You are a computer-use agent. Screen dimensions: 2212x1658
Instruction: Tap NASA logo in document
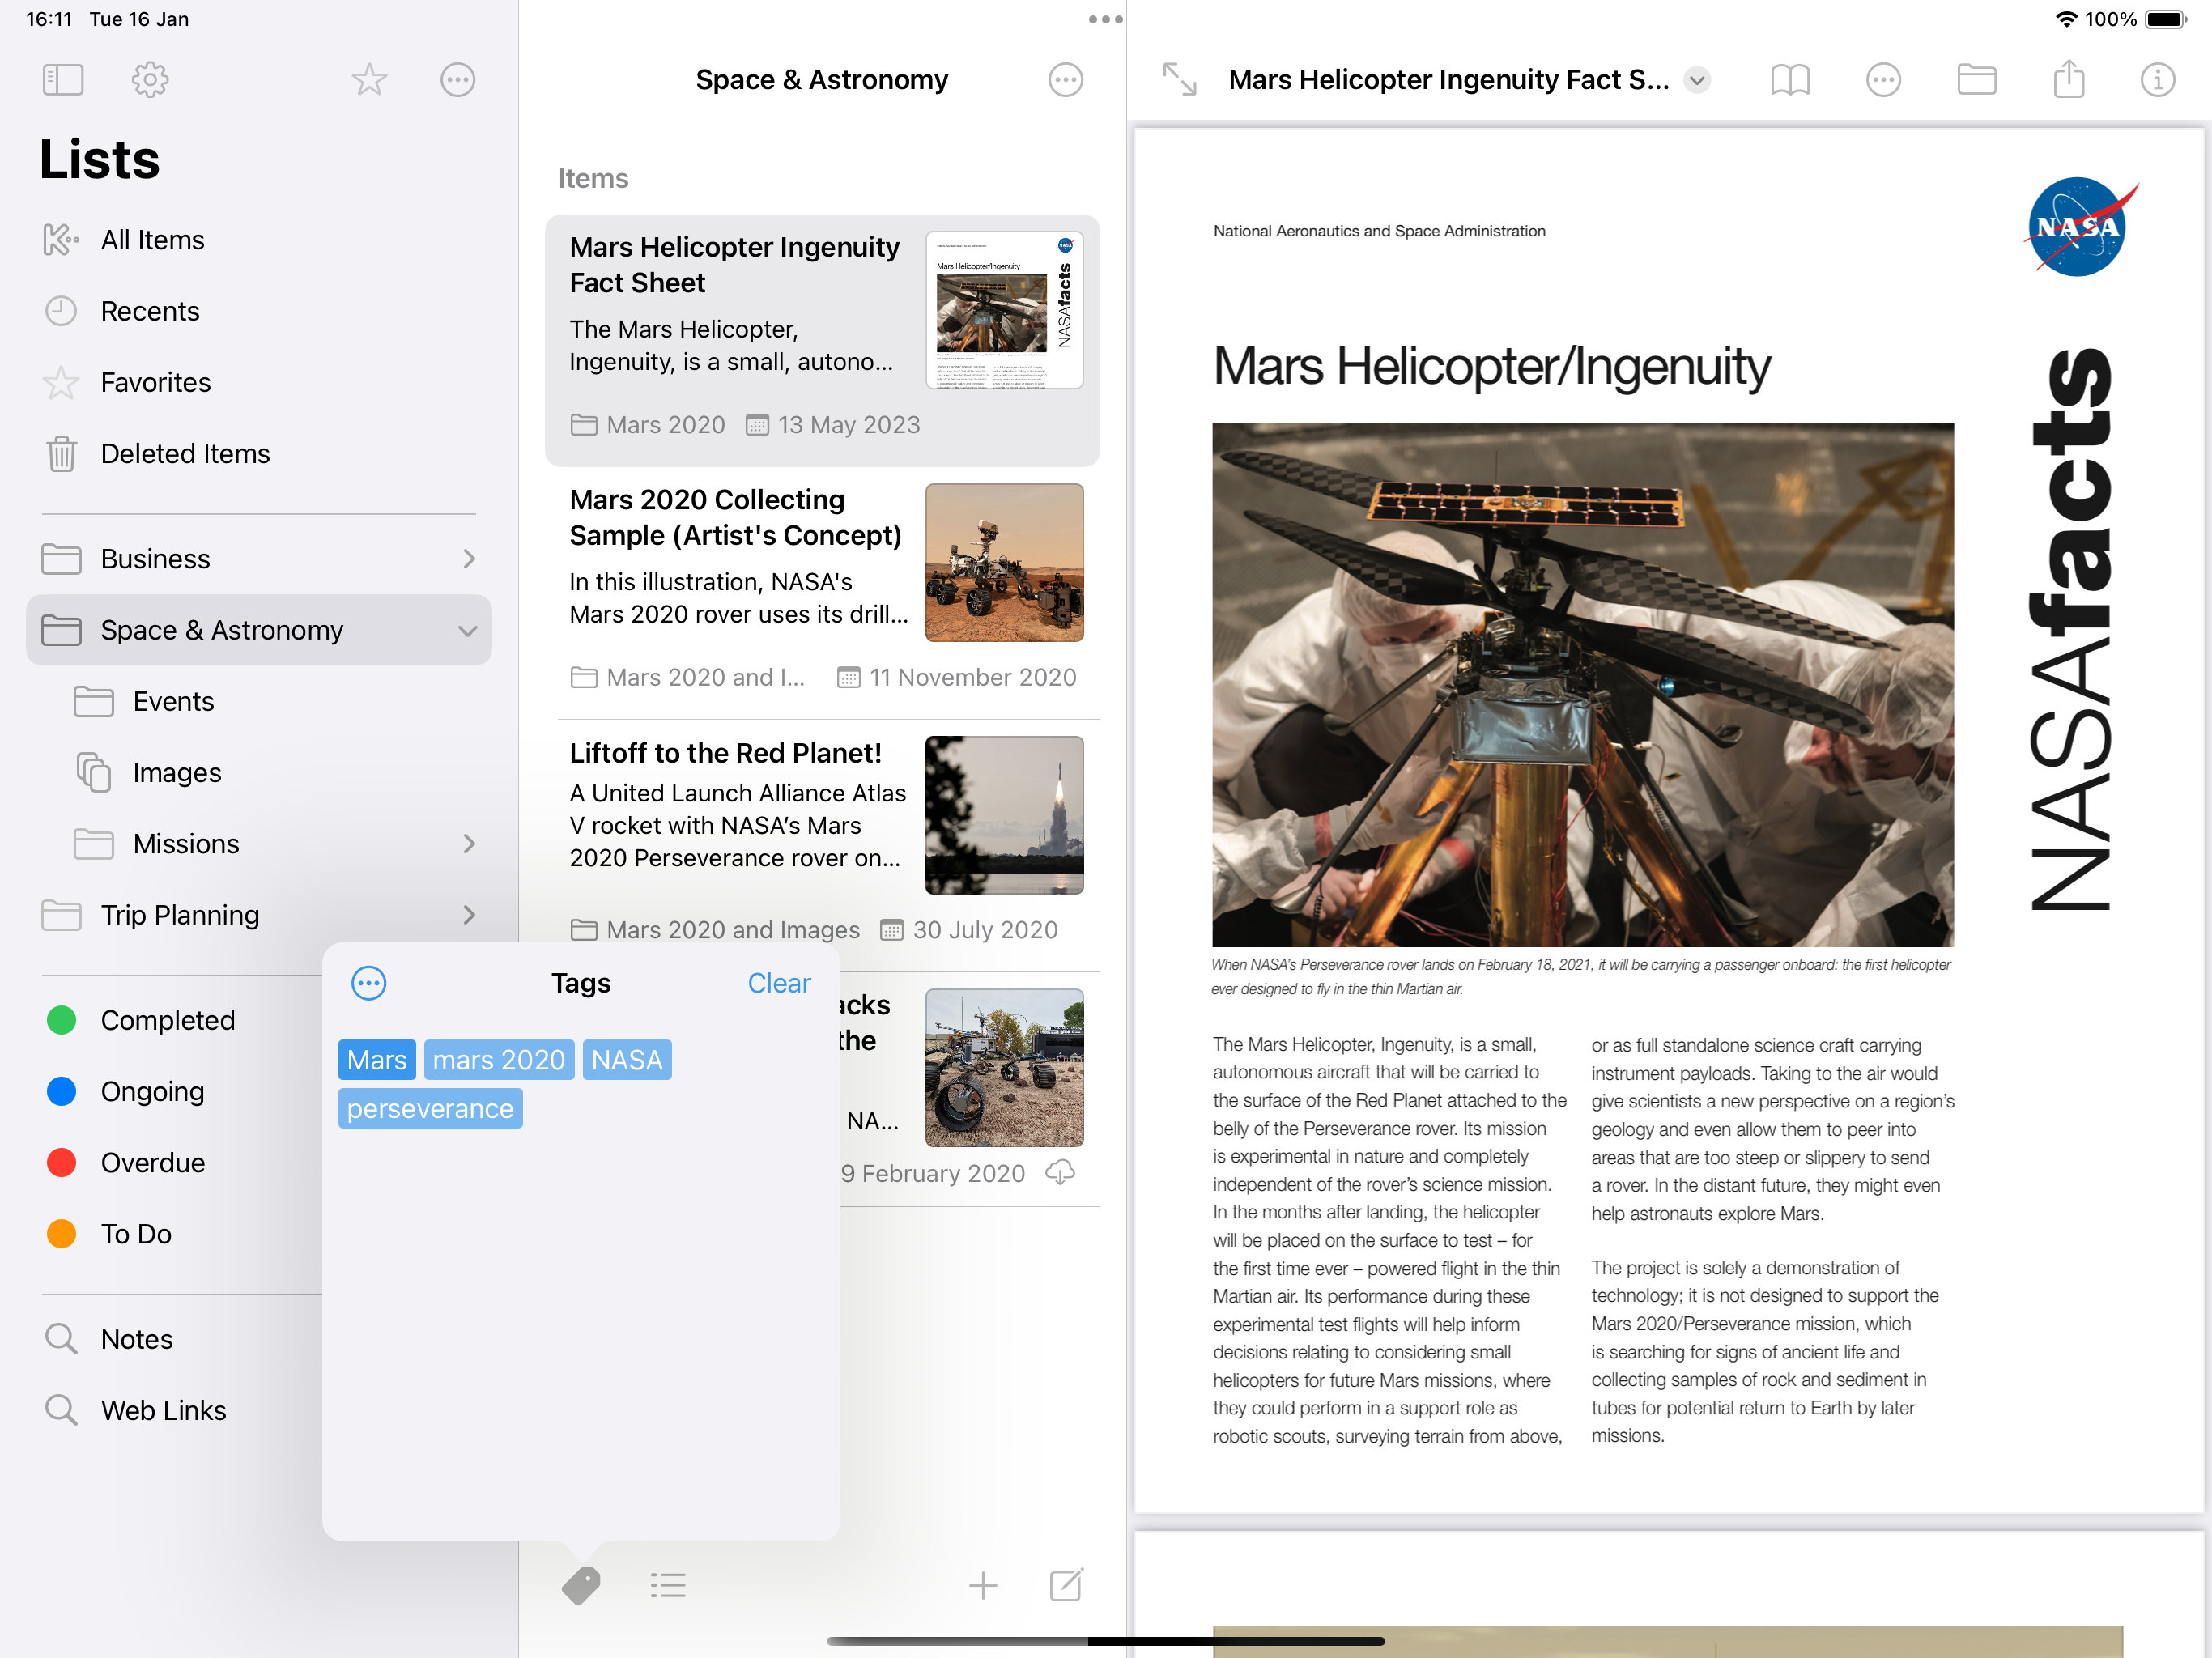2080,228
